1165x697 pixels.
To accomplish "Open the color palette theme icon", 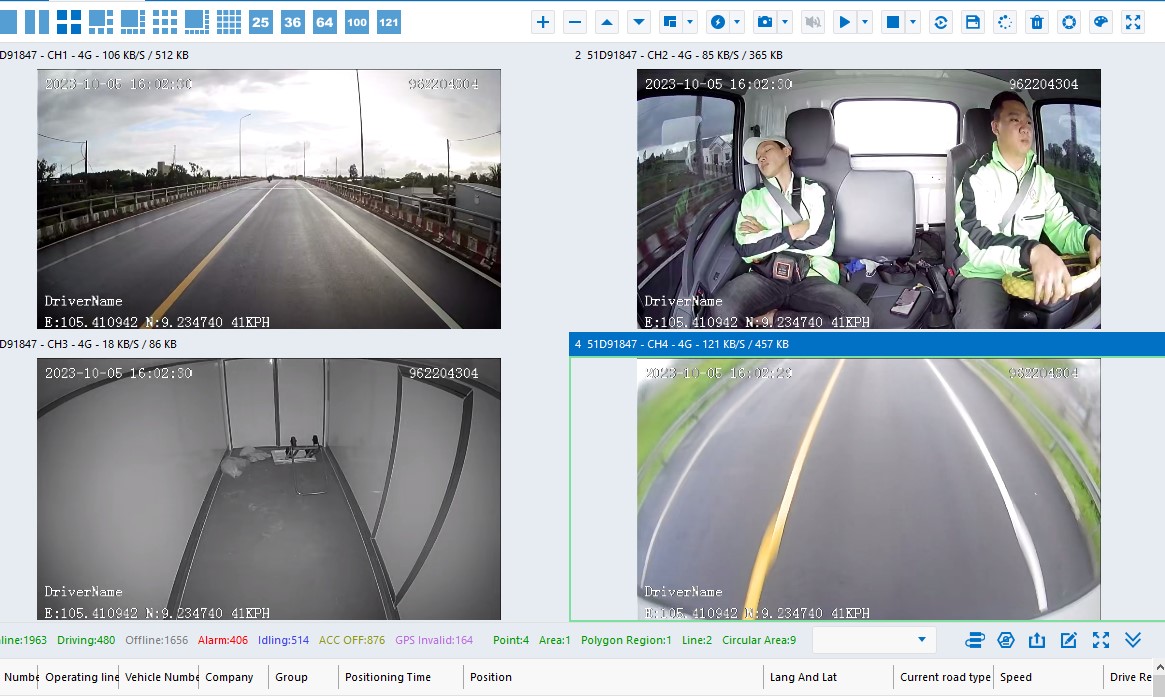I will [x=1101, y=22].
